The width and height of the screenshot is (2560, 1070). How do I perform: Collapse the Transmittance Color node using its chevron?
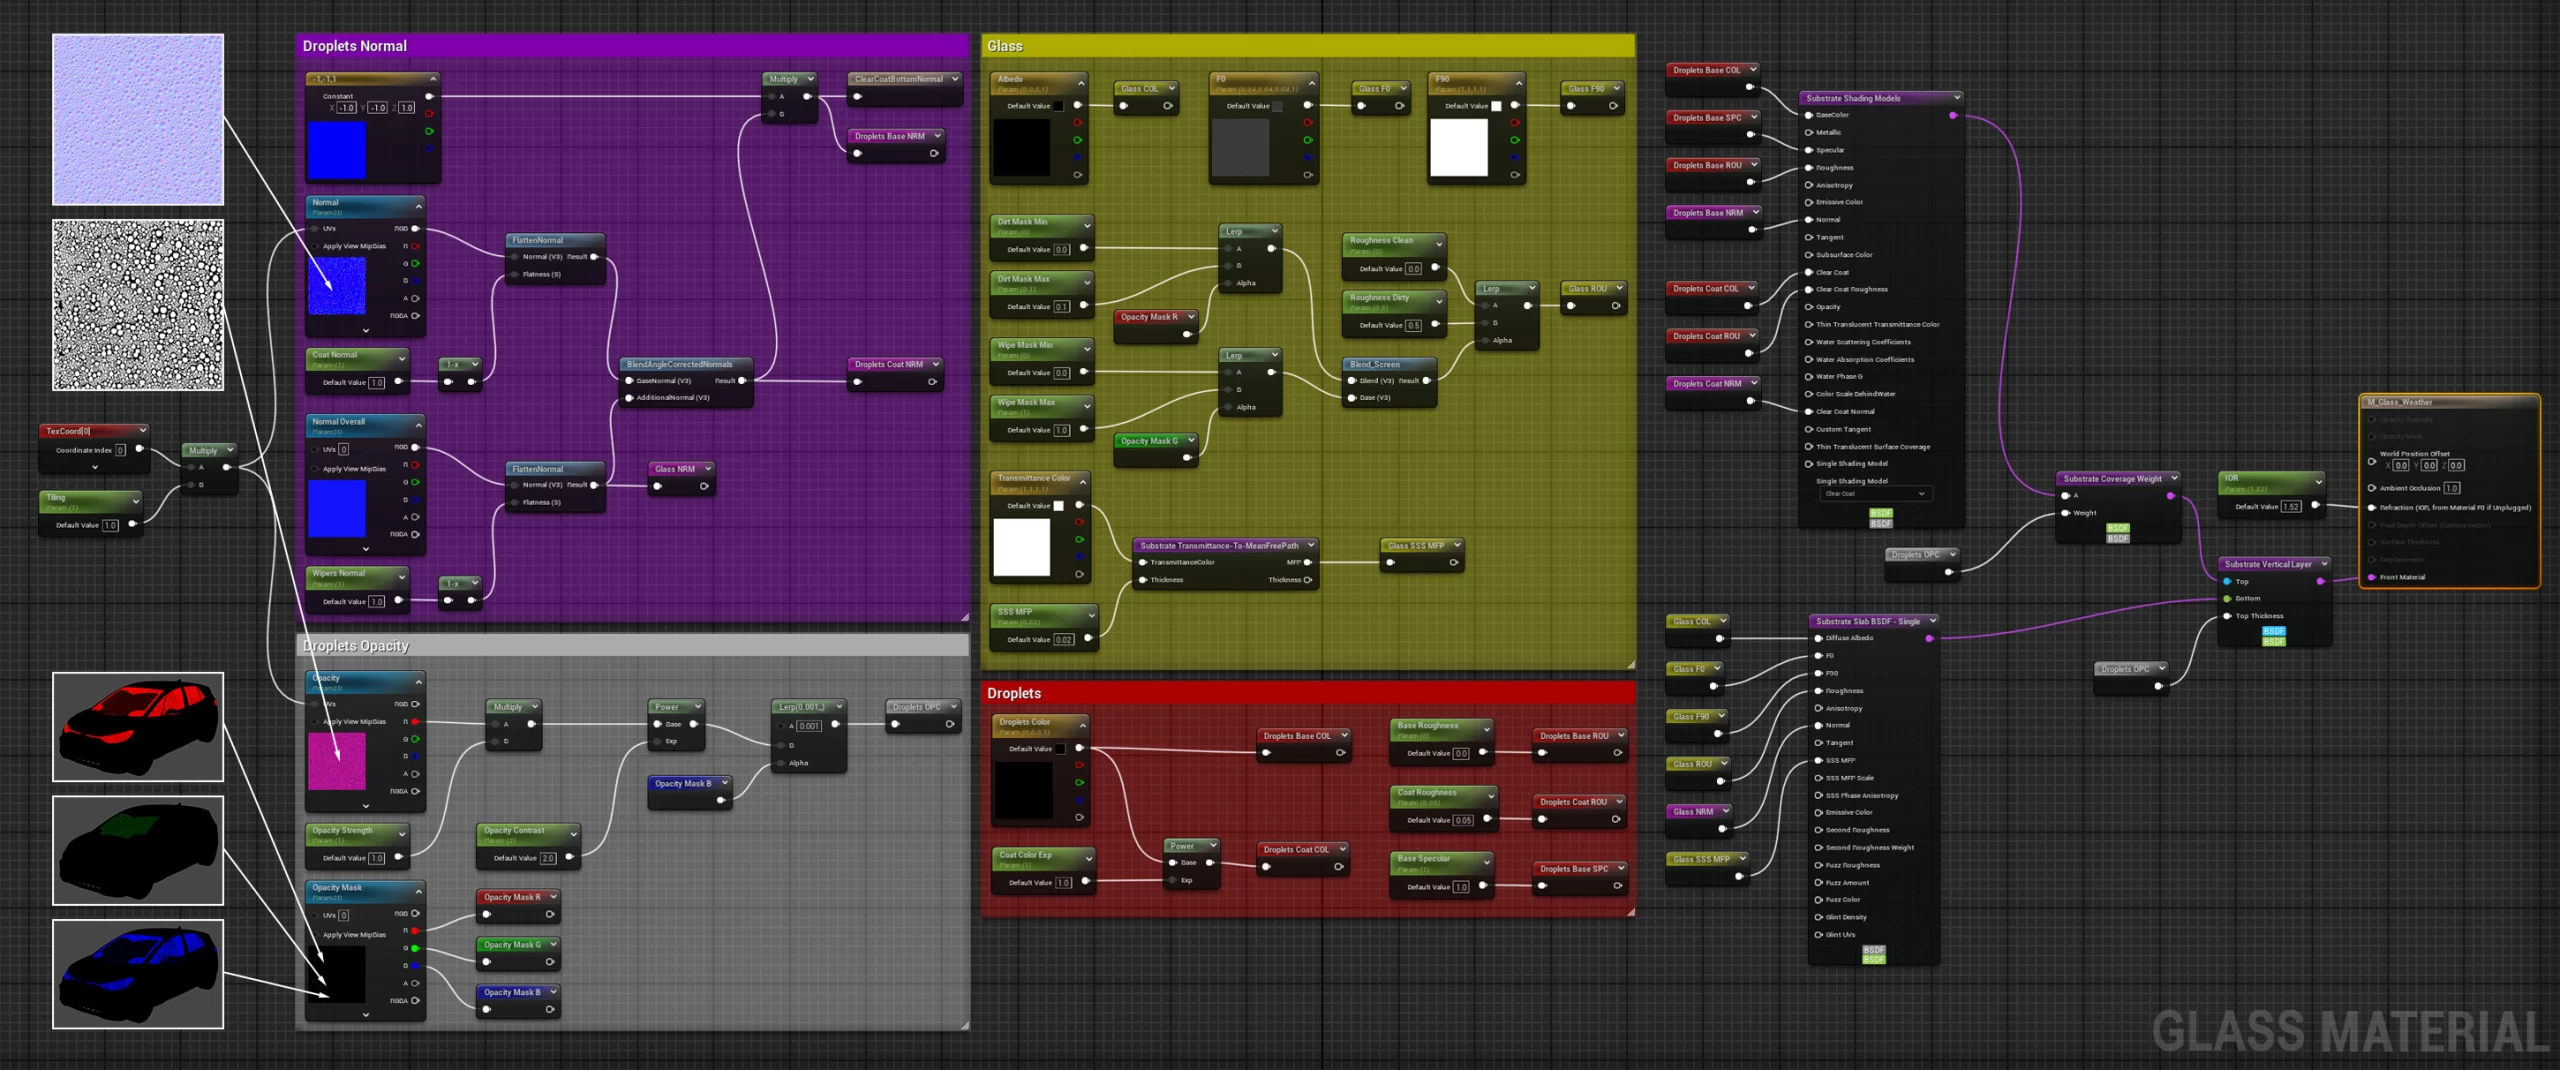pos(1082,481)
